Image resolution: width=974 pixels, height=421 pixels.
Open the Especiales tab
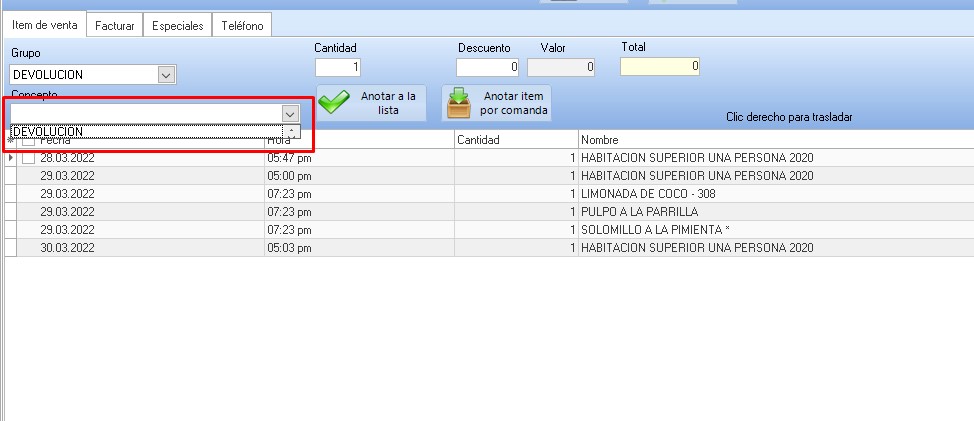point(177,26)
